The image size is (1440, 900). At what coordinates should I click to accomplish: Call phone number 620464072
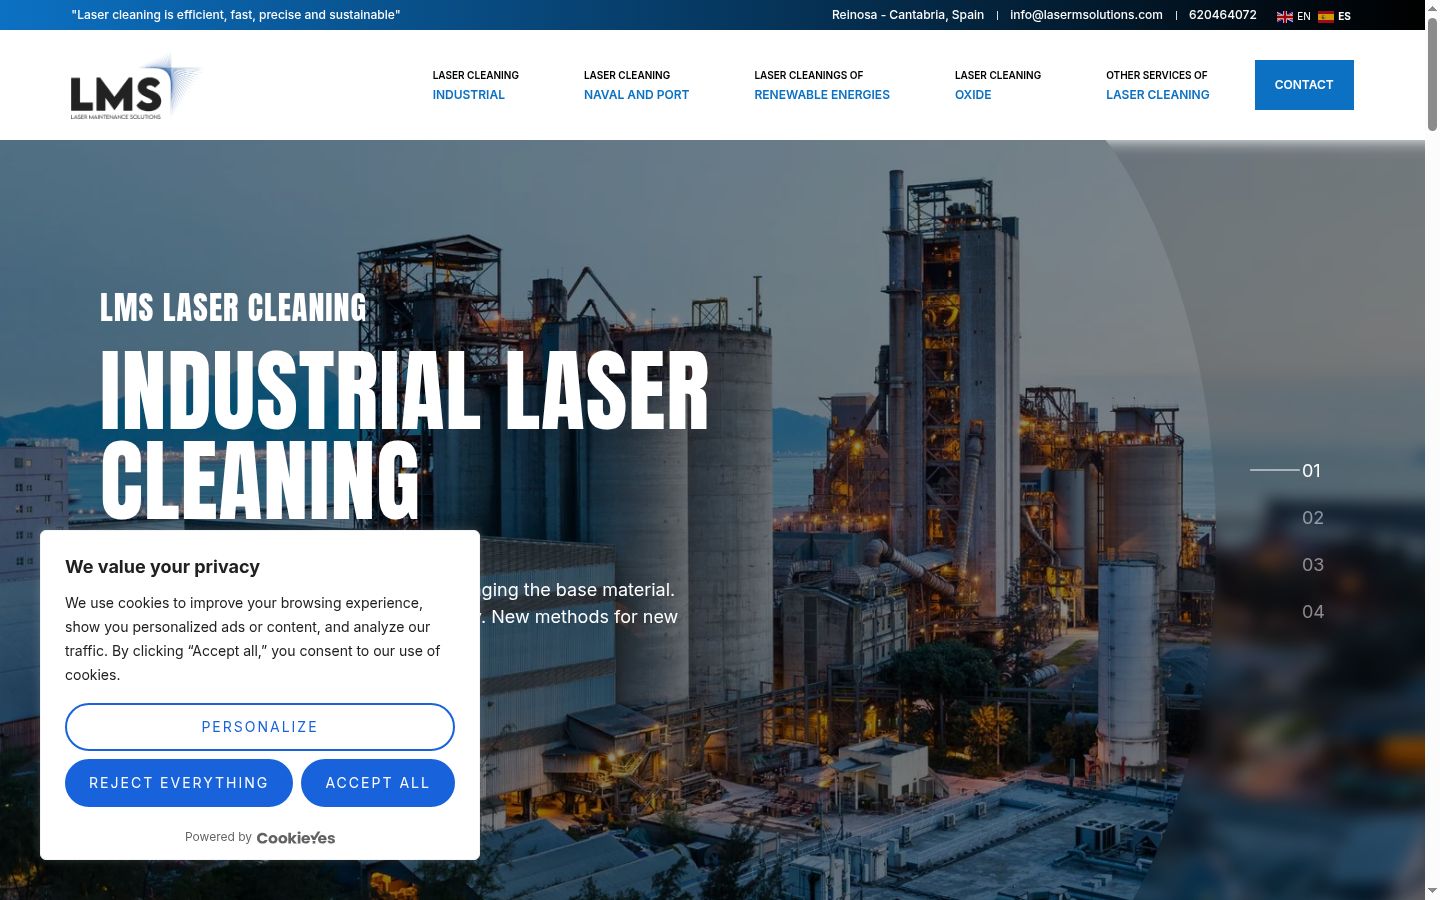click(1223, 15)
